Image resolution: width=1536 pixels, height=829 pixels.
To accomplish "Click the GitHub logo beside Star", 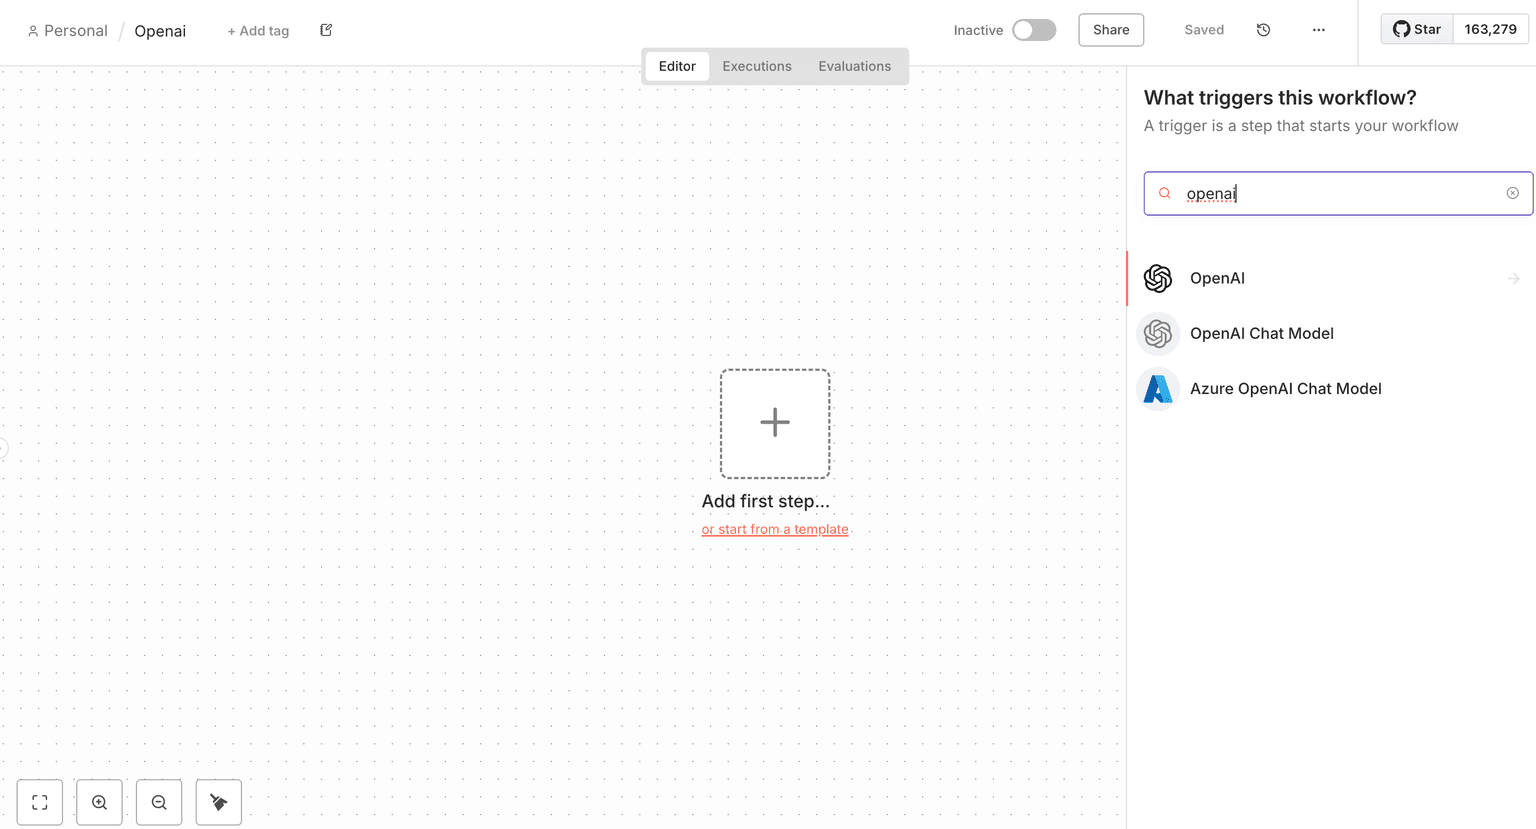I will 1403,29.
